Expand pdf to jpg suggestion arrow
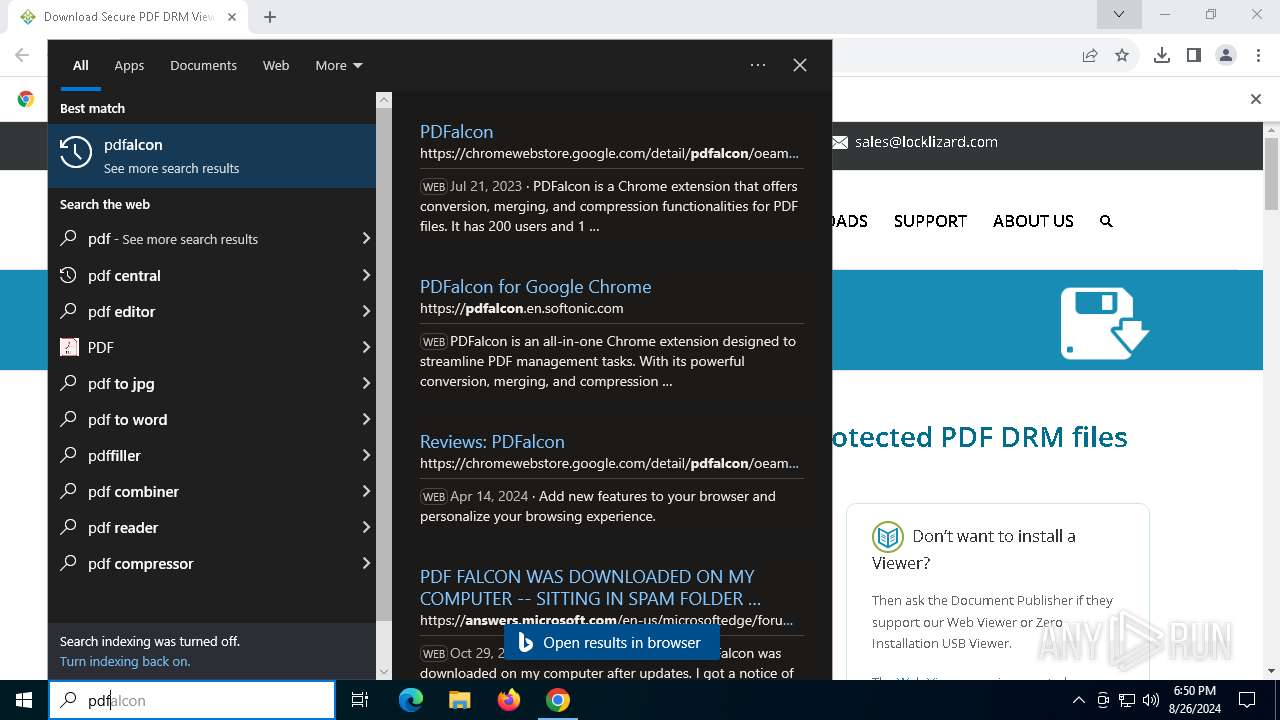This screenshot has height=720, width=1280. 366,383
